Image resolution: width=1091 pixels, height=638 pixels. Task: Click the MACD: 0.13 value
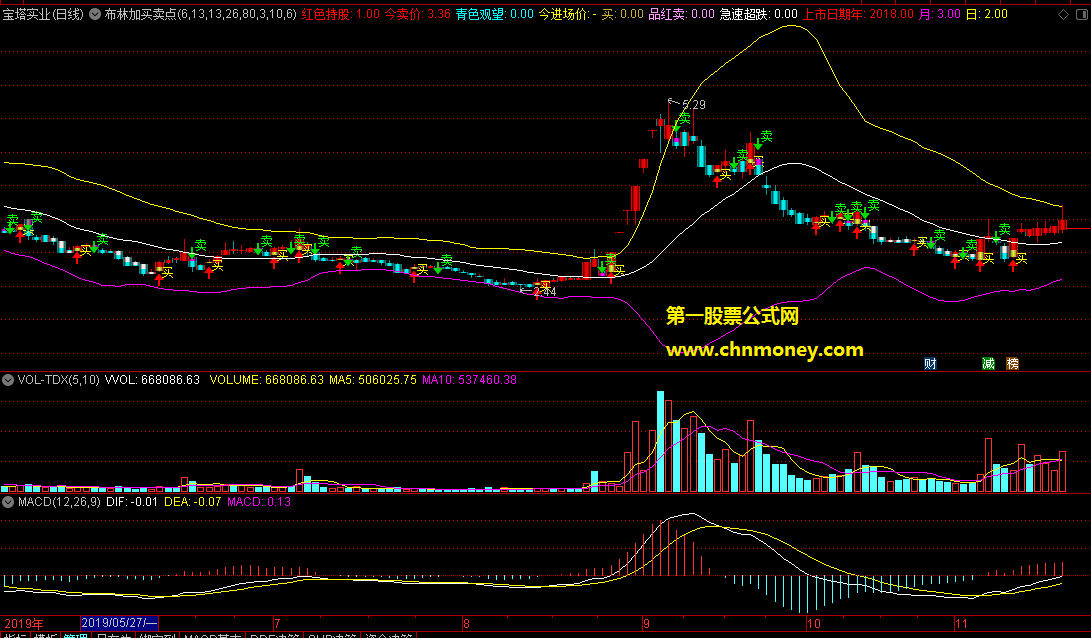(259, 502)
